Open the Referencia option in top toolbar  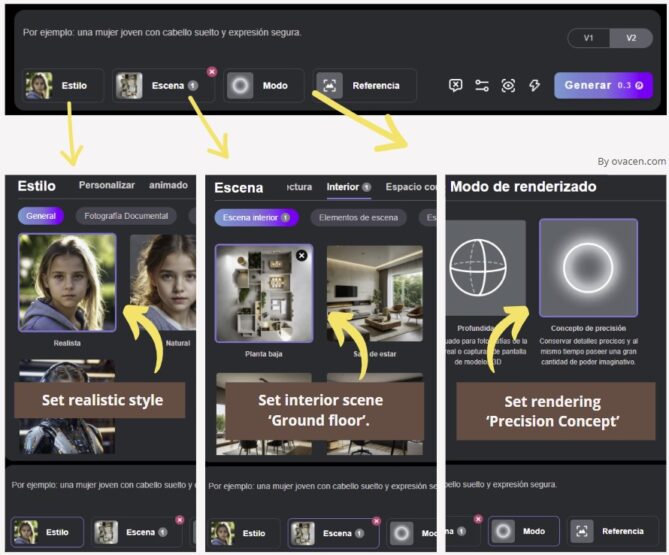click(365, 86)
